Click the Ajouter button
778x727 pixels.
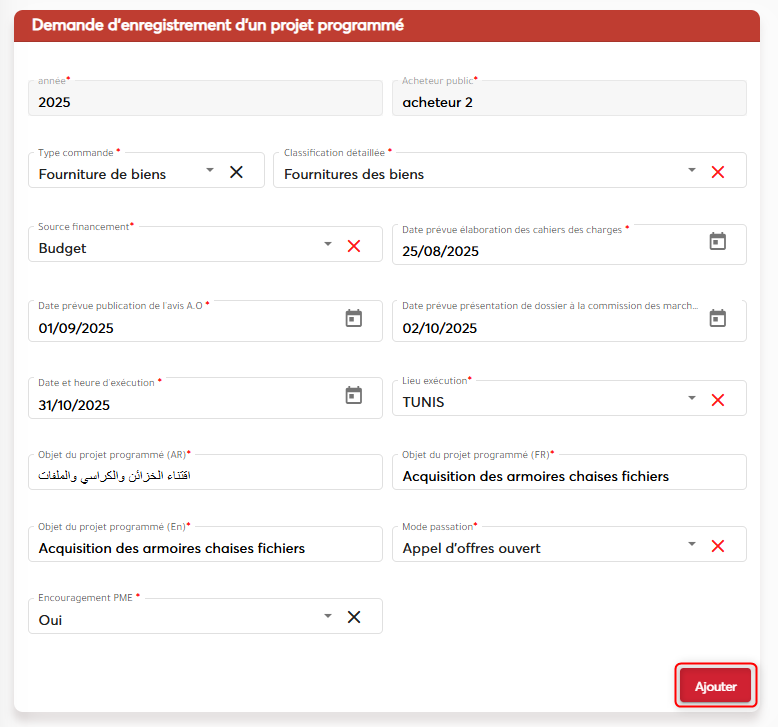click(715, 686)
